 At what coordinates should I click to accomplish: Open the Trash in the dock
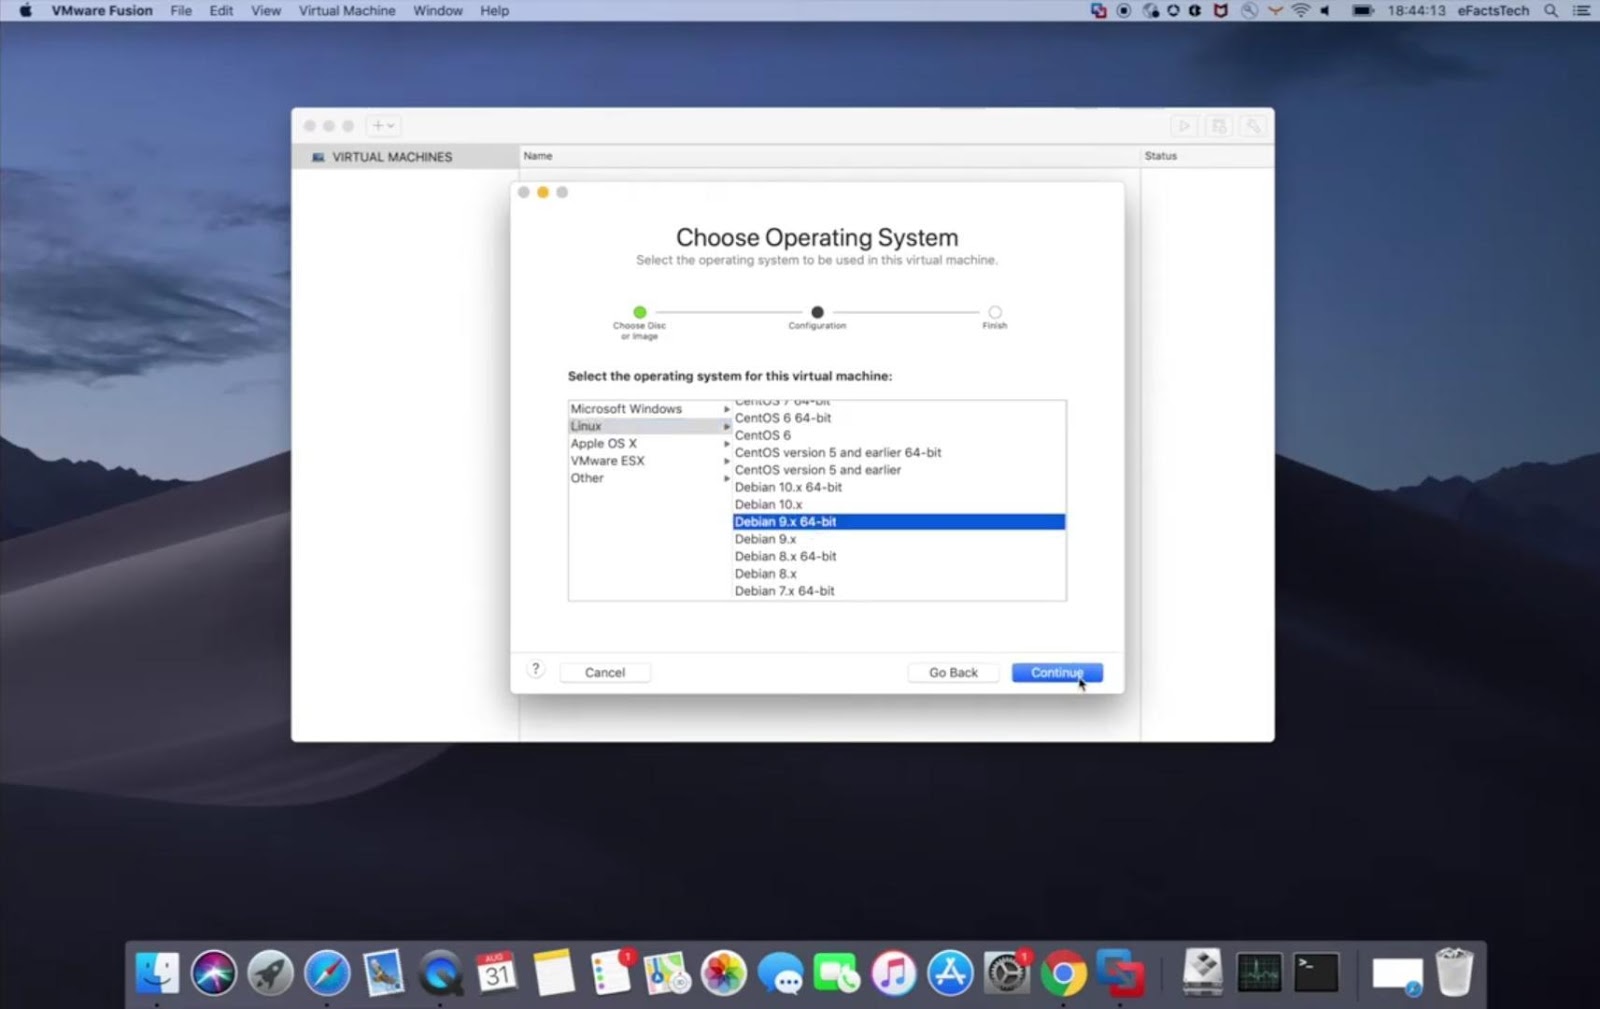(1454, 972)
